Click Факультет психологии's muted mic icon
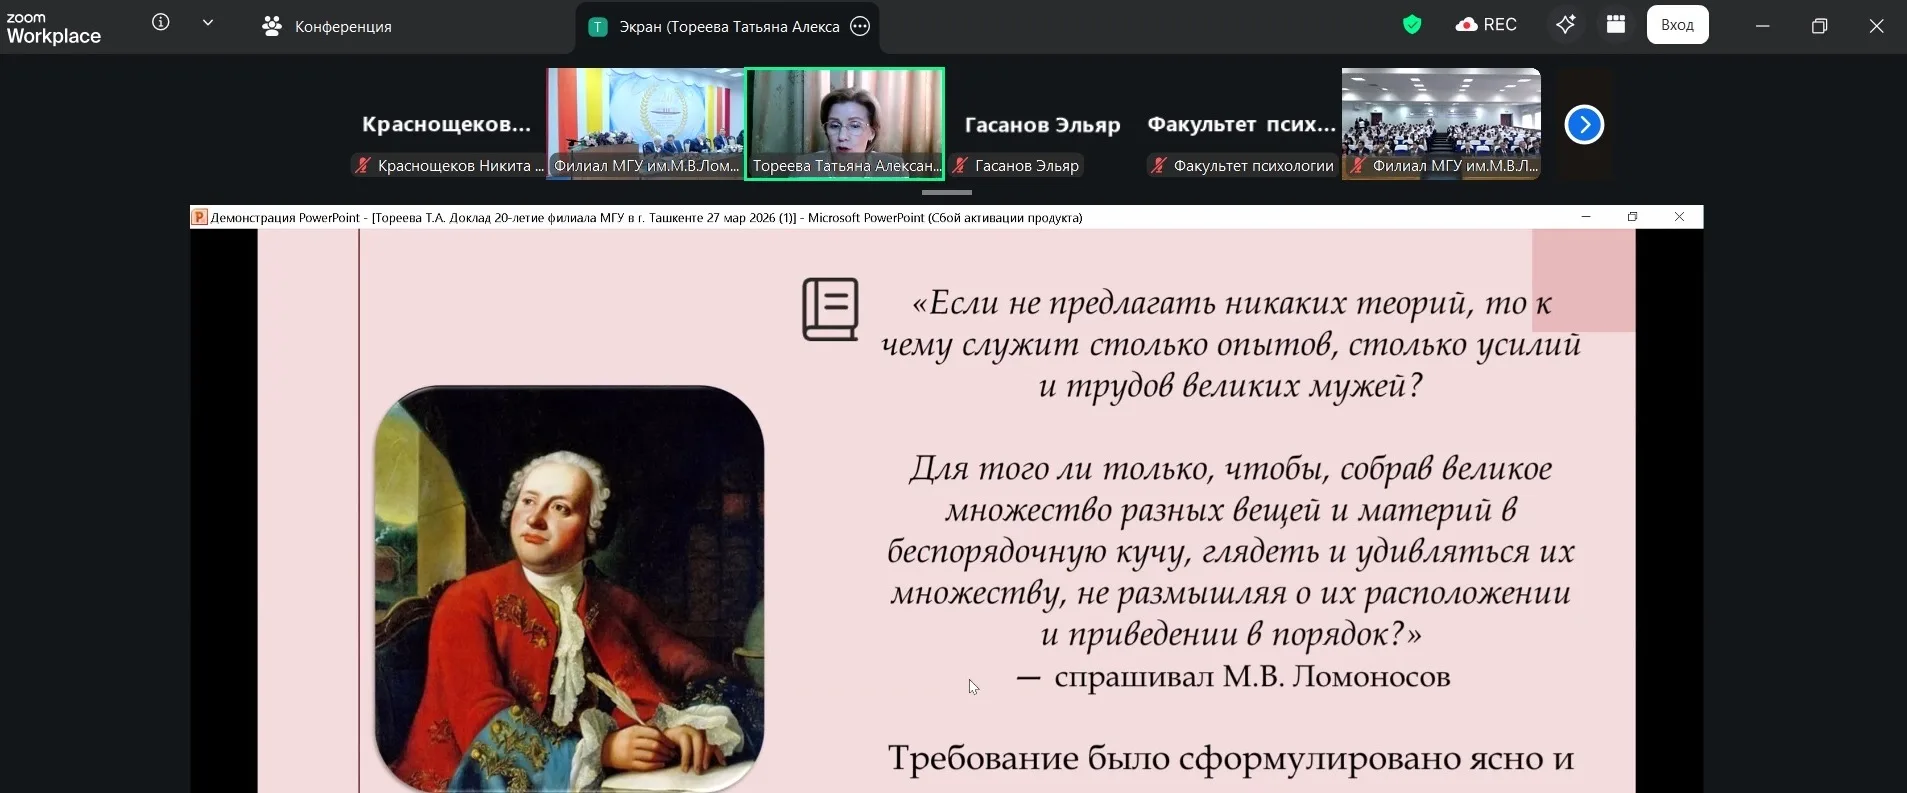Screen dimensions: 1907x793 (1158, 166)
